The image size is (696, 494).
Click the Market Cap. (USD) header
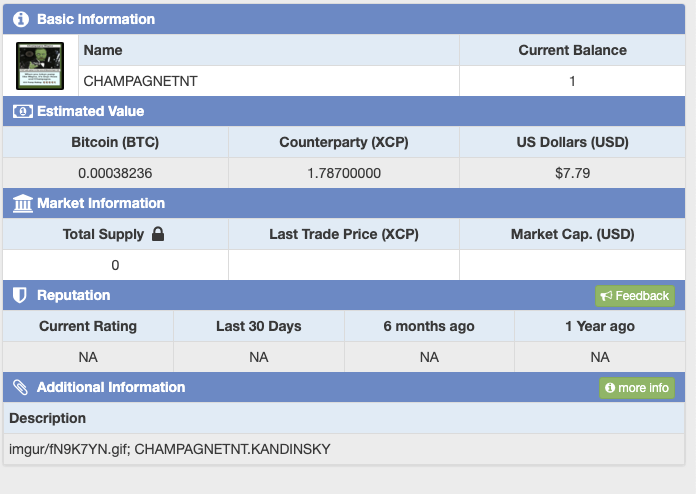pos(572,235)
